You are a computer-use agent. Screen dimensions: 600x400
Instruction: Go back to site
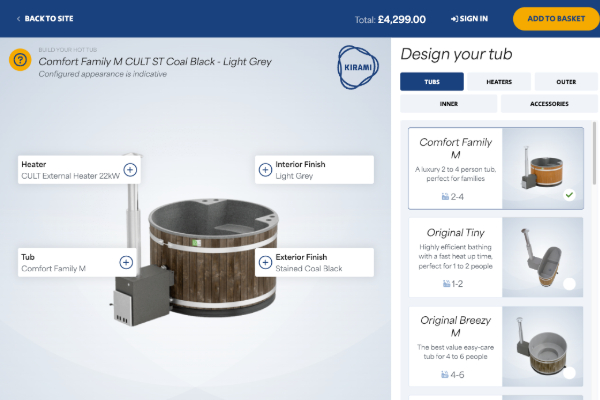coord(45,18)
